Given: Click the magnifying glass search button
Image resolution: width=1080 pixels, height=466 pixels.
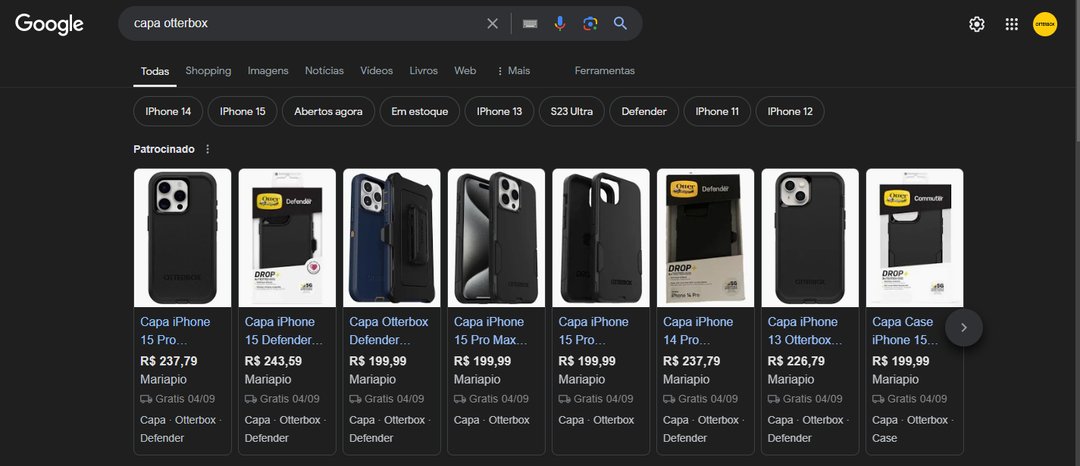Looking at the screenshot, I should tap(621, 24).
